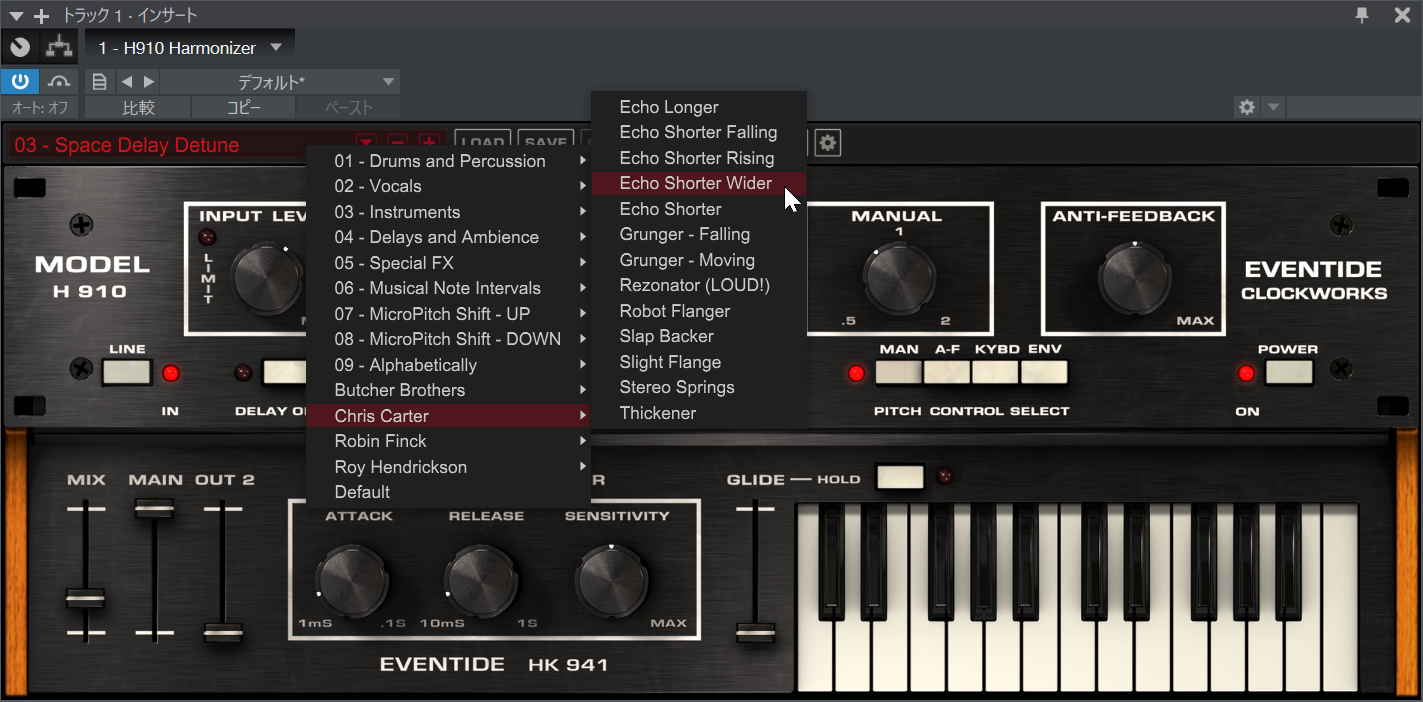1423x702 pixels.
Task: Click the MANUAL pitch knob
Action: click(900, 279)
